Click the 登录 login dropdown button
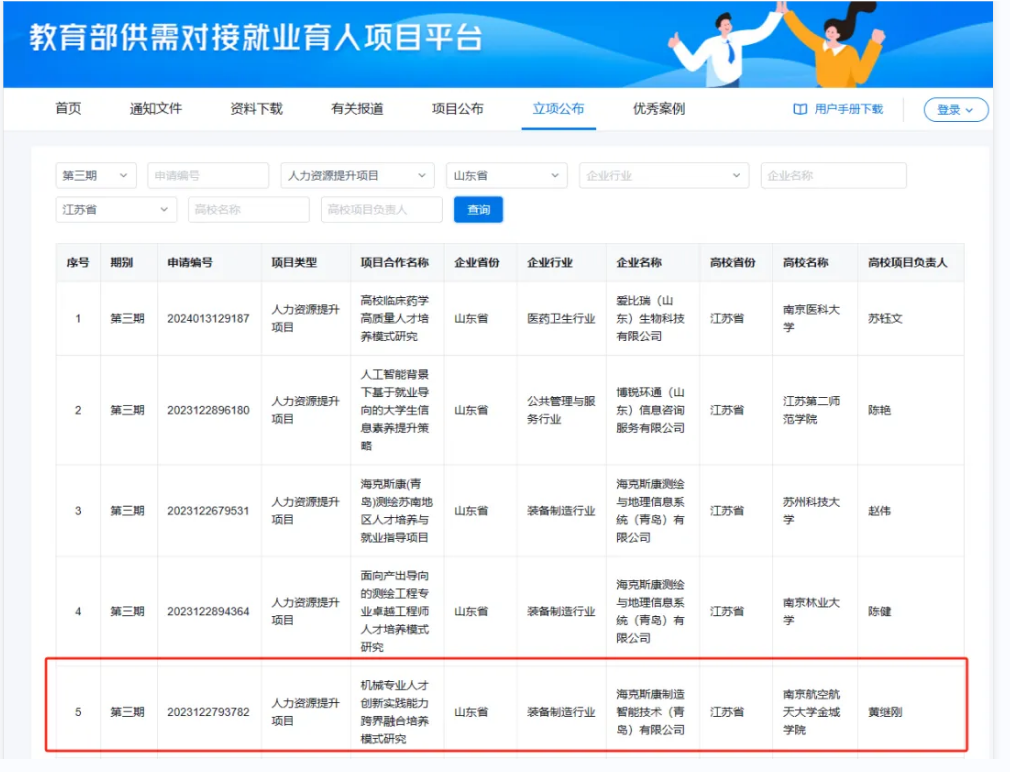This screenshot has width=1010, height=772. coord(955,110)
